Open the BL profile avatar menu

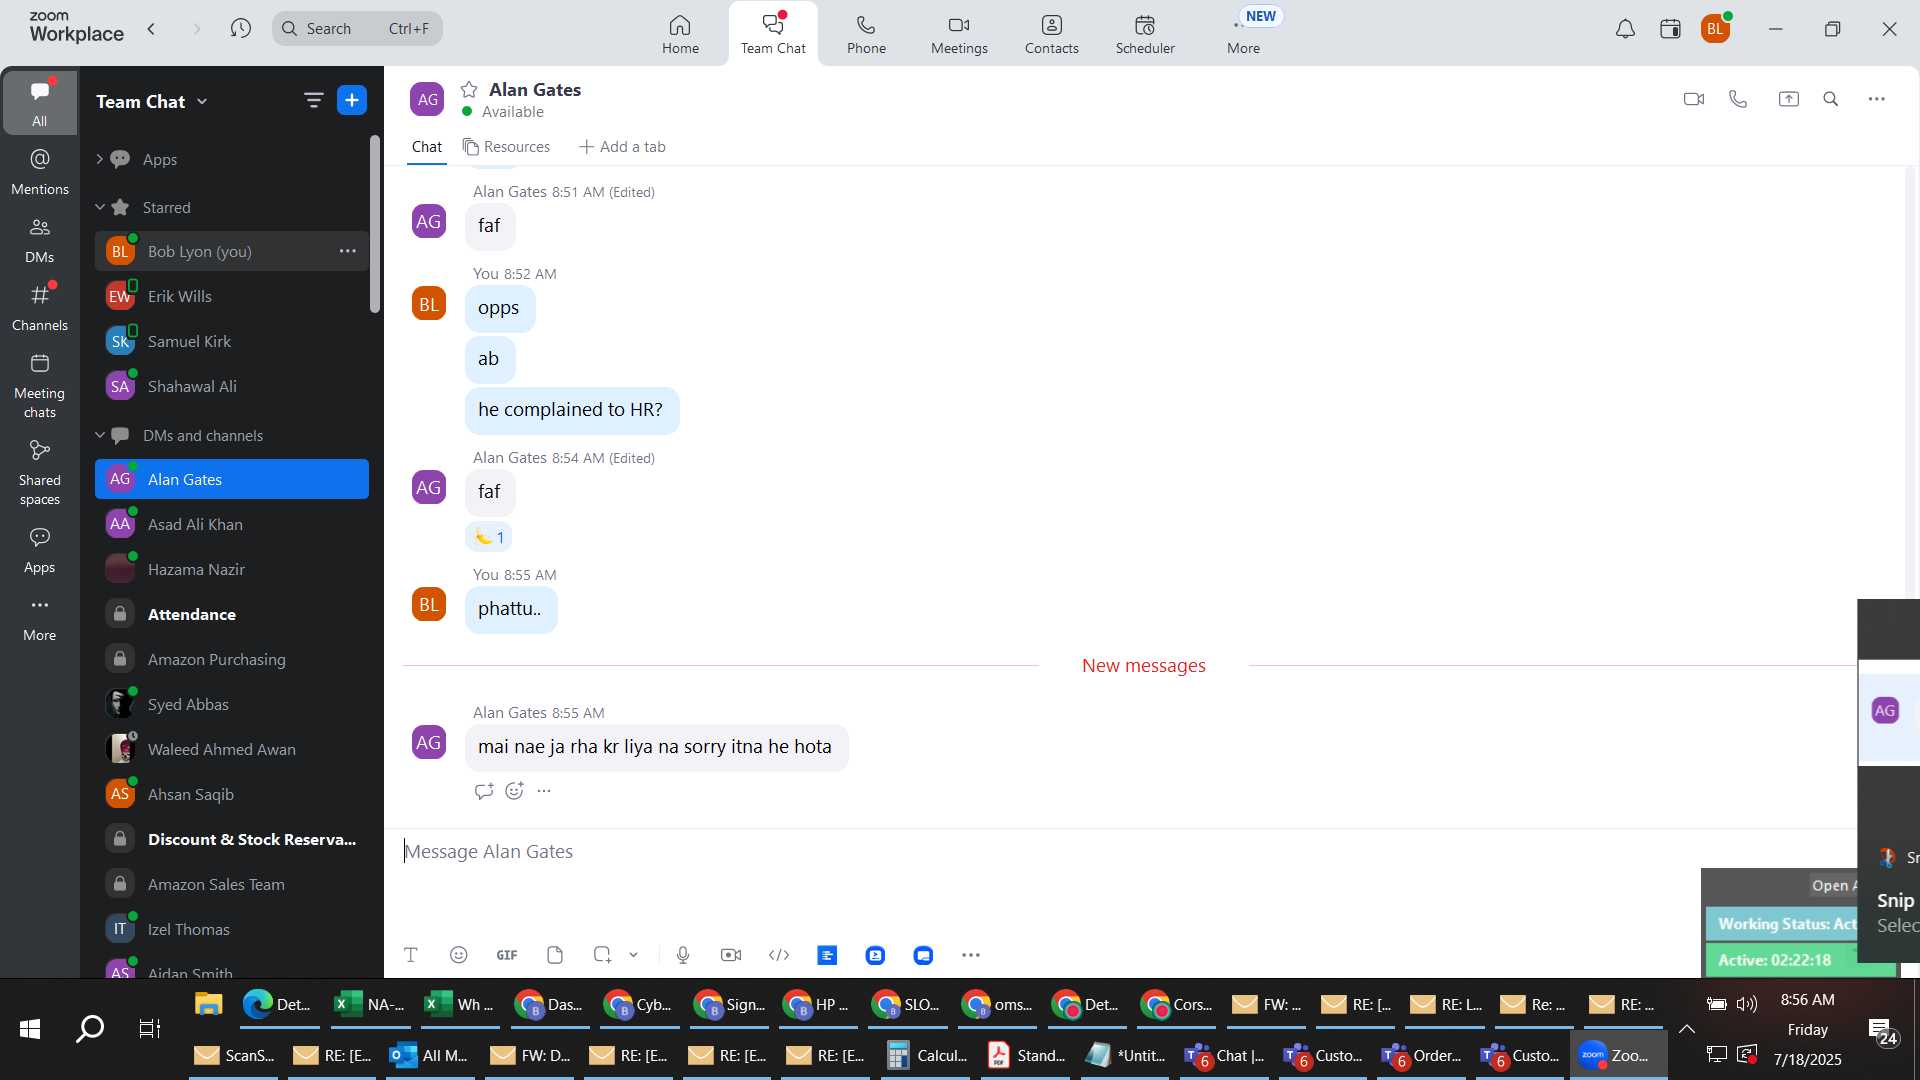(x=1716, y=29)
